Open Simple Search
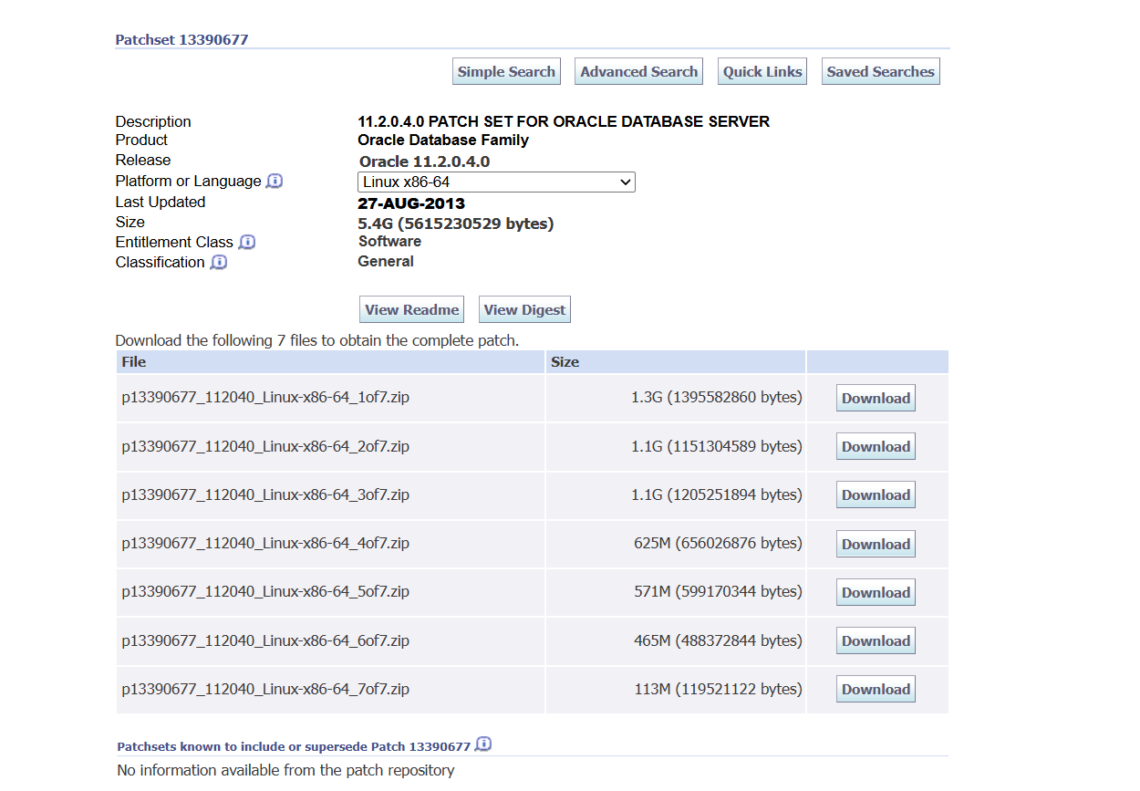 tap(506, 71)
